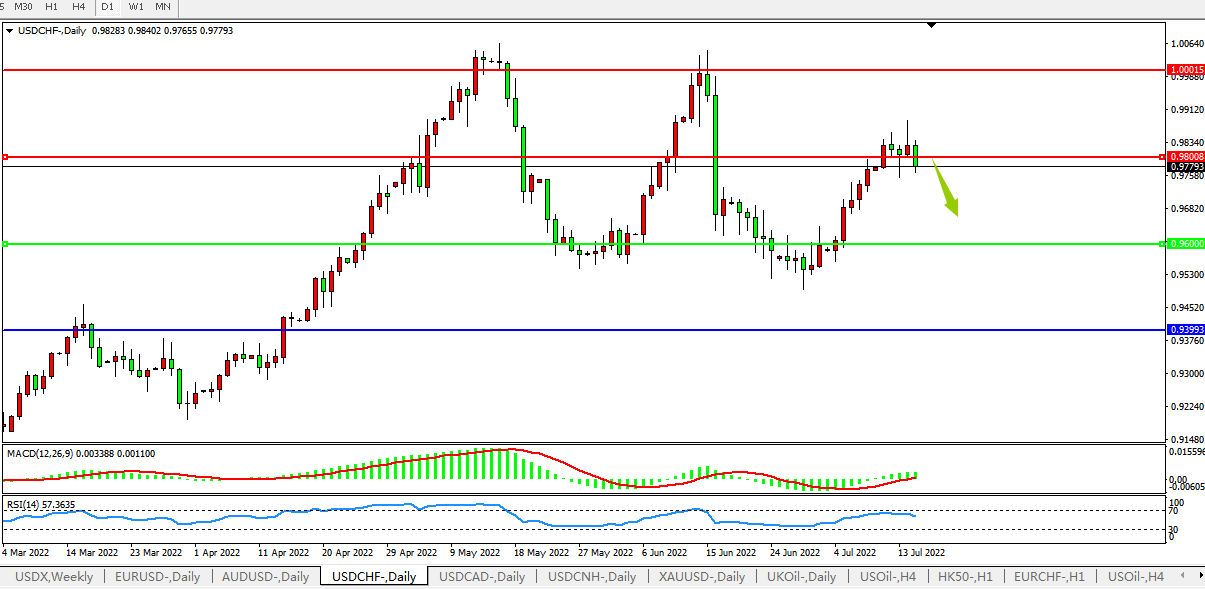
Task: Select the H1 timeframe button
Action: (x=51, y=7)
